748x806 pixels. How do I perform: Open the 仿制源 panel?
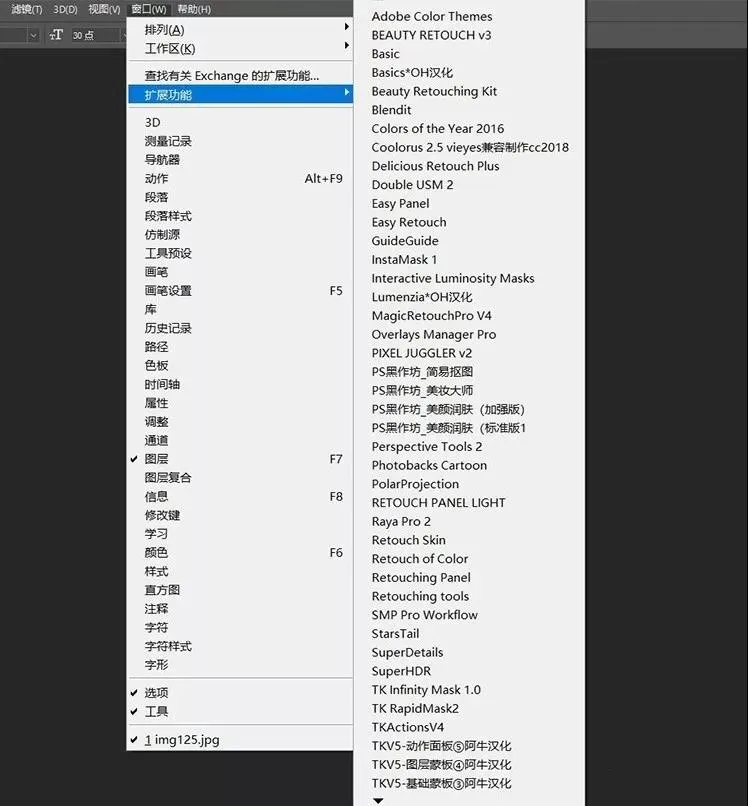point(240,234)
